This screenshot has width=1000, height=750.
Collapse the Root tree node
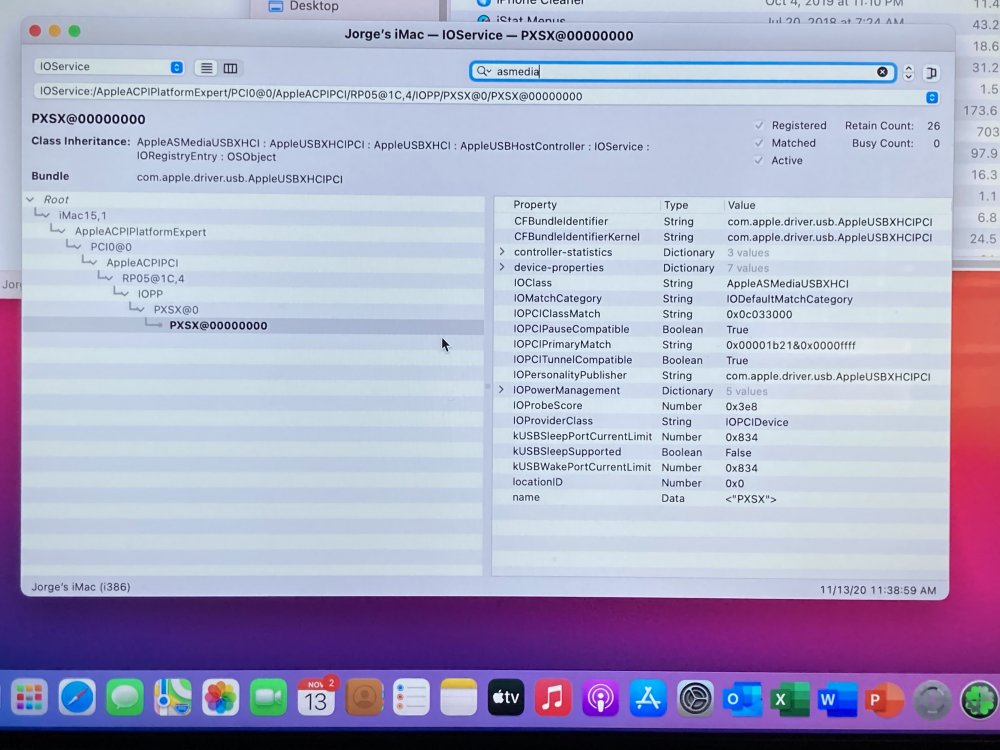click(31, 200)
